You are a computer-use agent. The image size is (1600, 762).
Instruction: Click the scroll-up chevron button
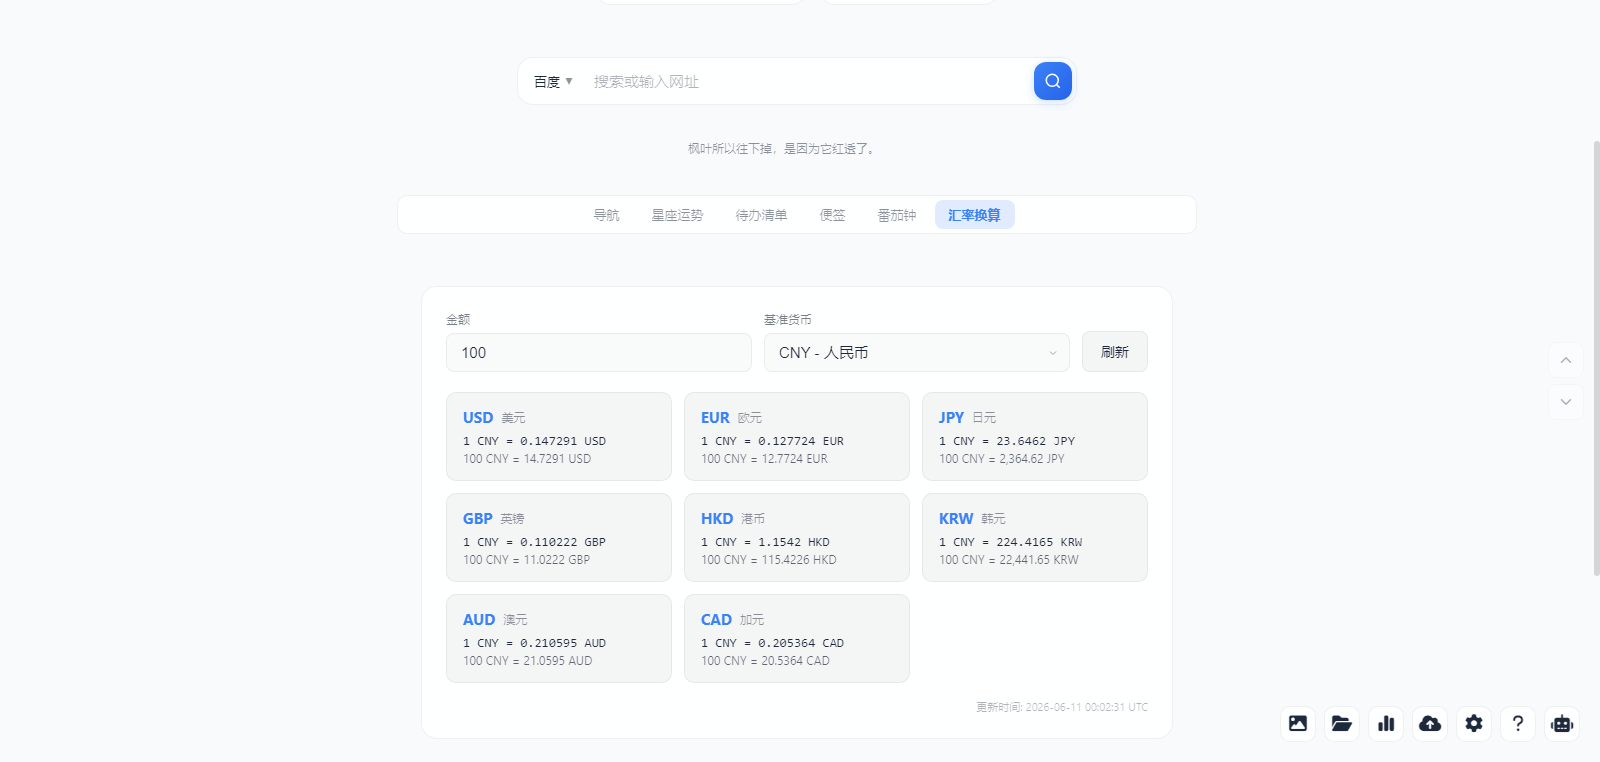1566,360
